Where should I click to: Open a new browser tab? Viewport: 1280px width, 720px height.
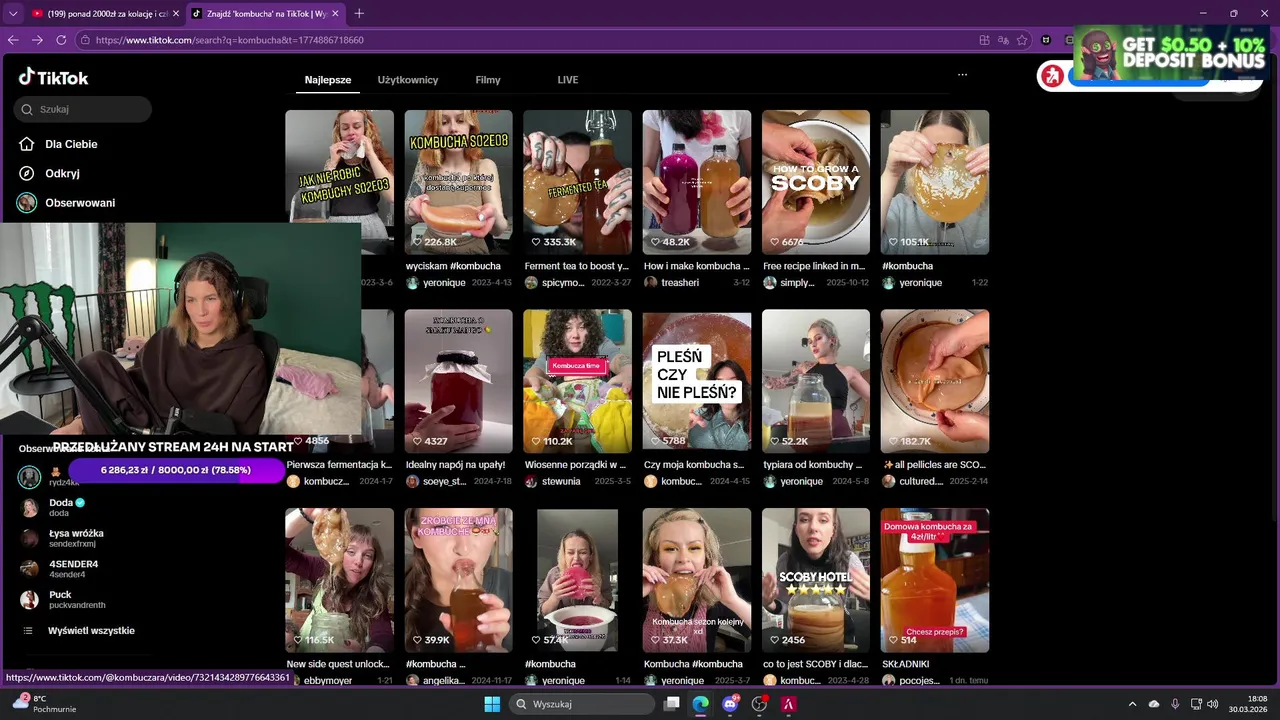359,13
